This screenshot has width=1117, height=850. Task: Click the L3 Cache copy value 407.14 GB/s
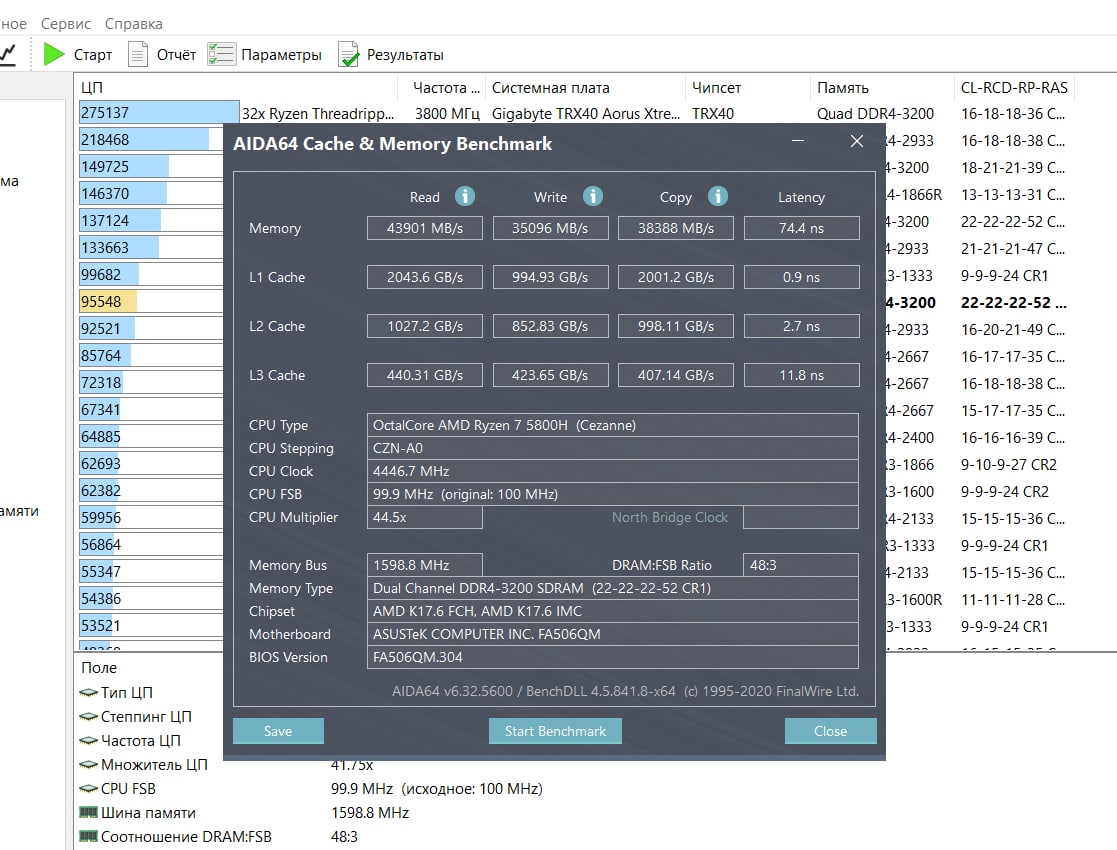coord(675,375)
